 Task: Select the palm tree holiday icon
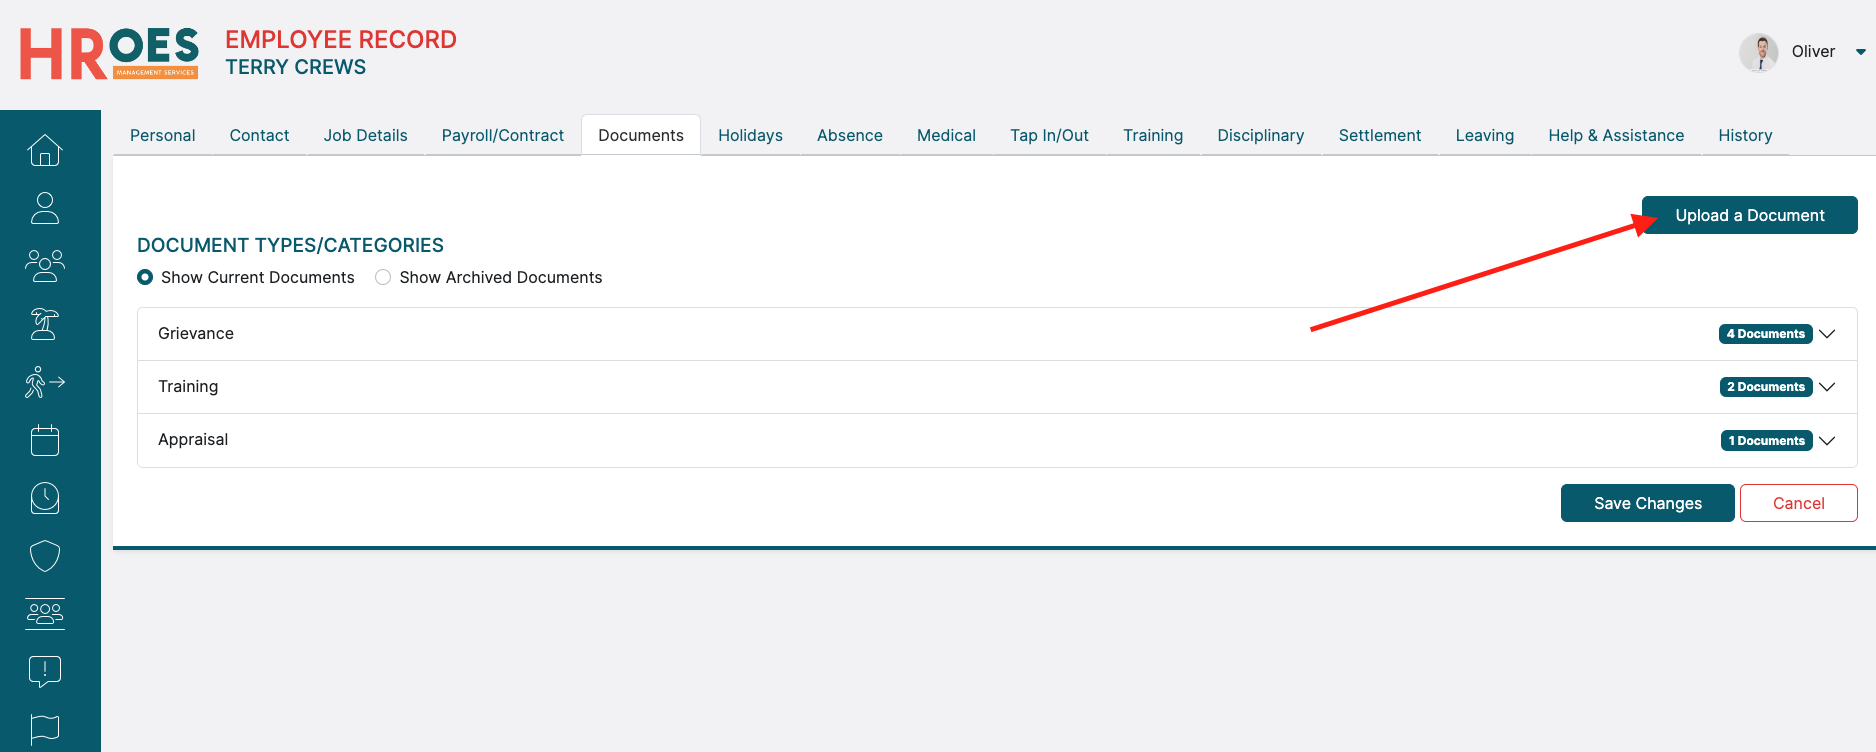pyautogui.click(x=45, y=324)
